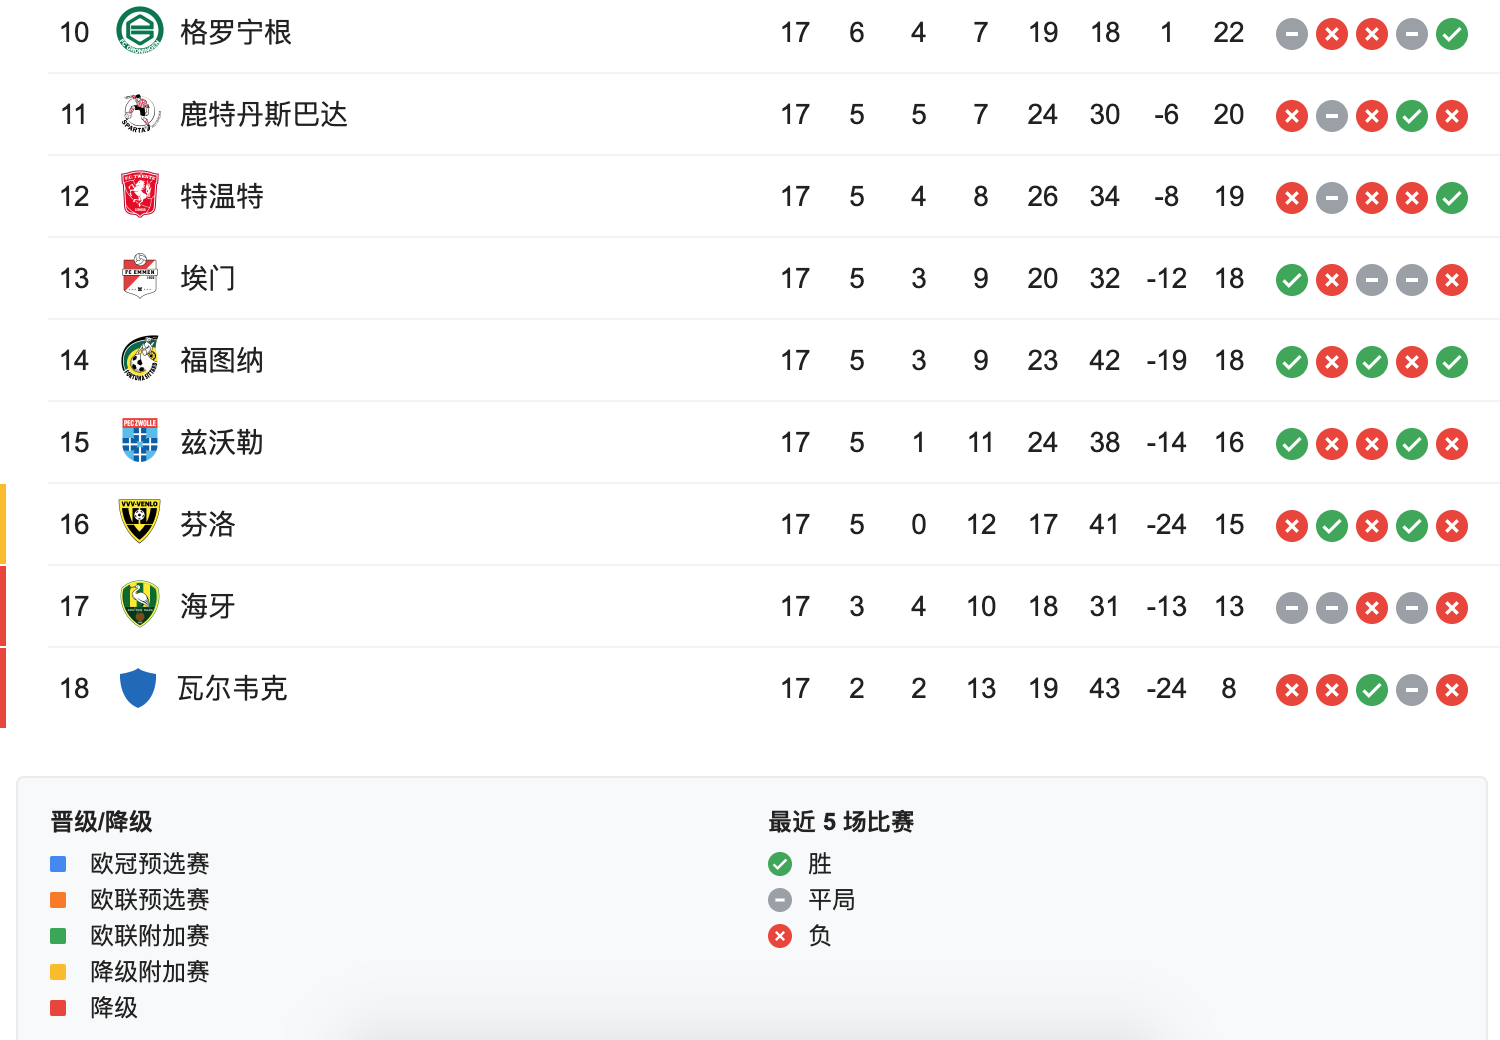Click 瓦尔韦克's green win result icon
The image size is (1500, 1040).
tap(1372, 690)
